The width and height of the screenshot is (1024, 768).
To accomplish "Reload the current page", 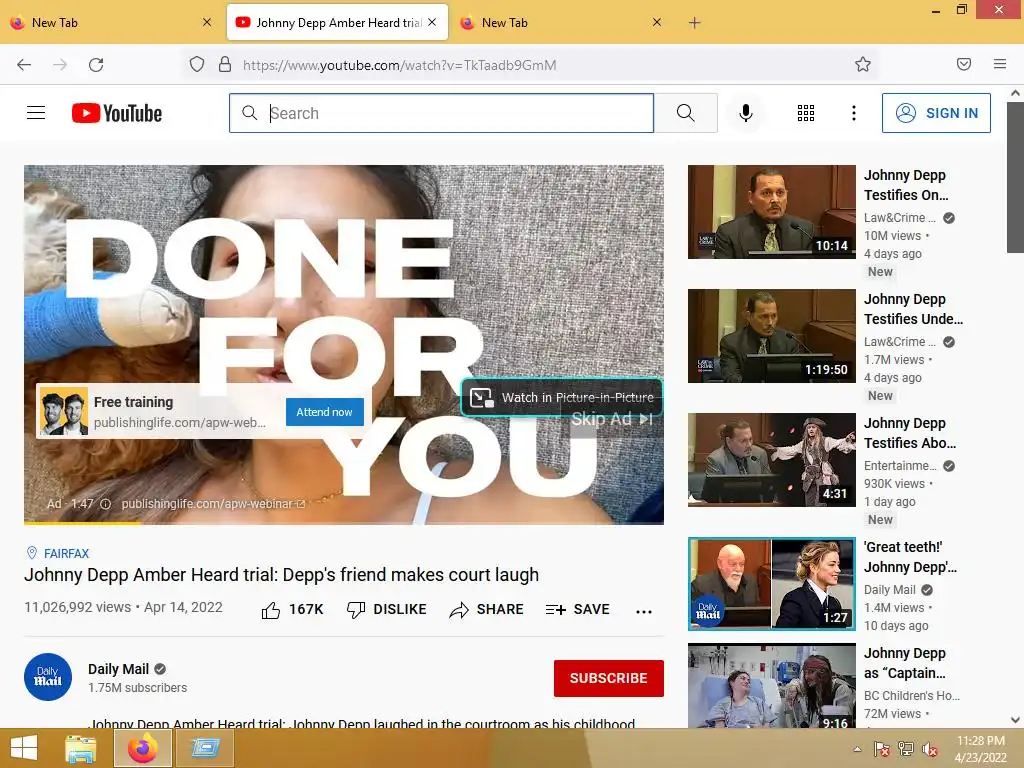I will click(x=96, y=65).
